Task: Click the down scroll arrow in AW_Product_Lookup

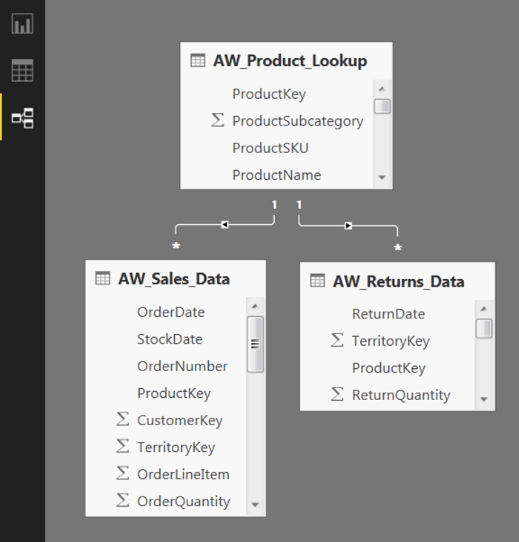Action: click(x=382, y=177)
